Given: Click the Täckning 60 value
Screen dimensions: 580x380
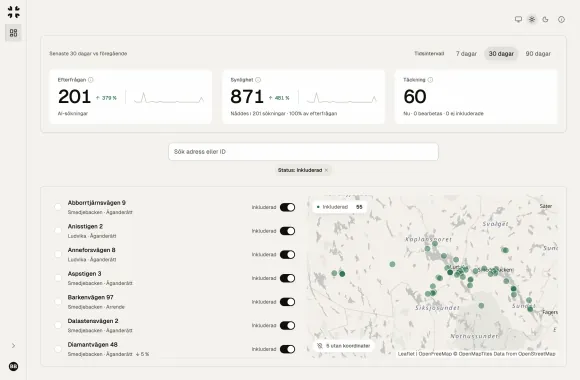Looking at the screenshot, I should (415, 97).
